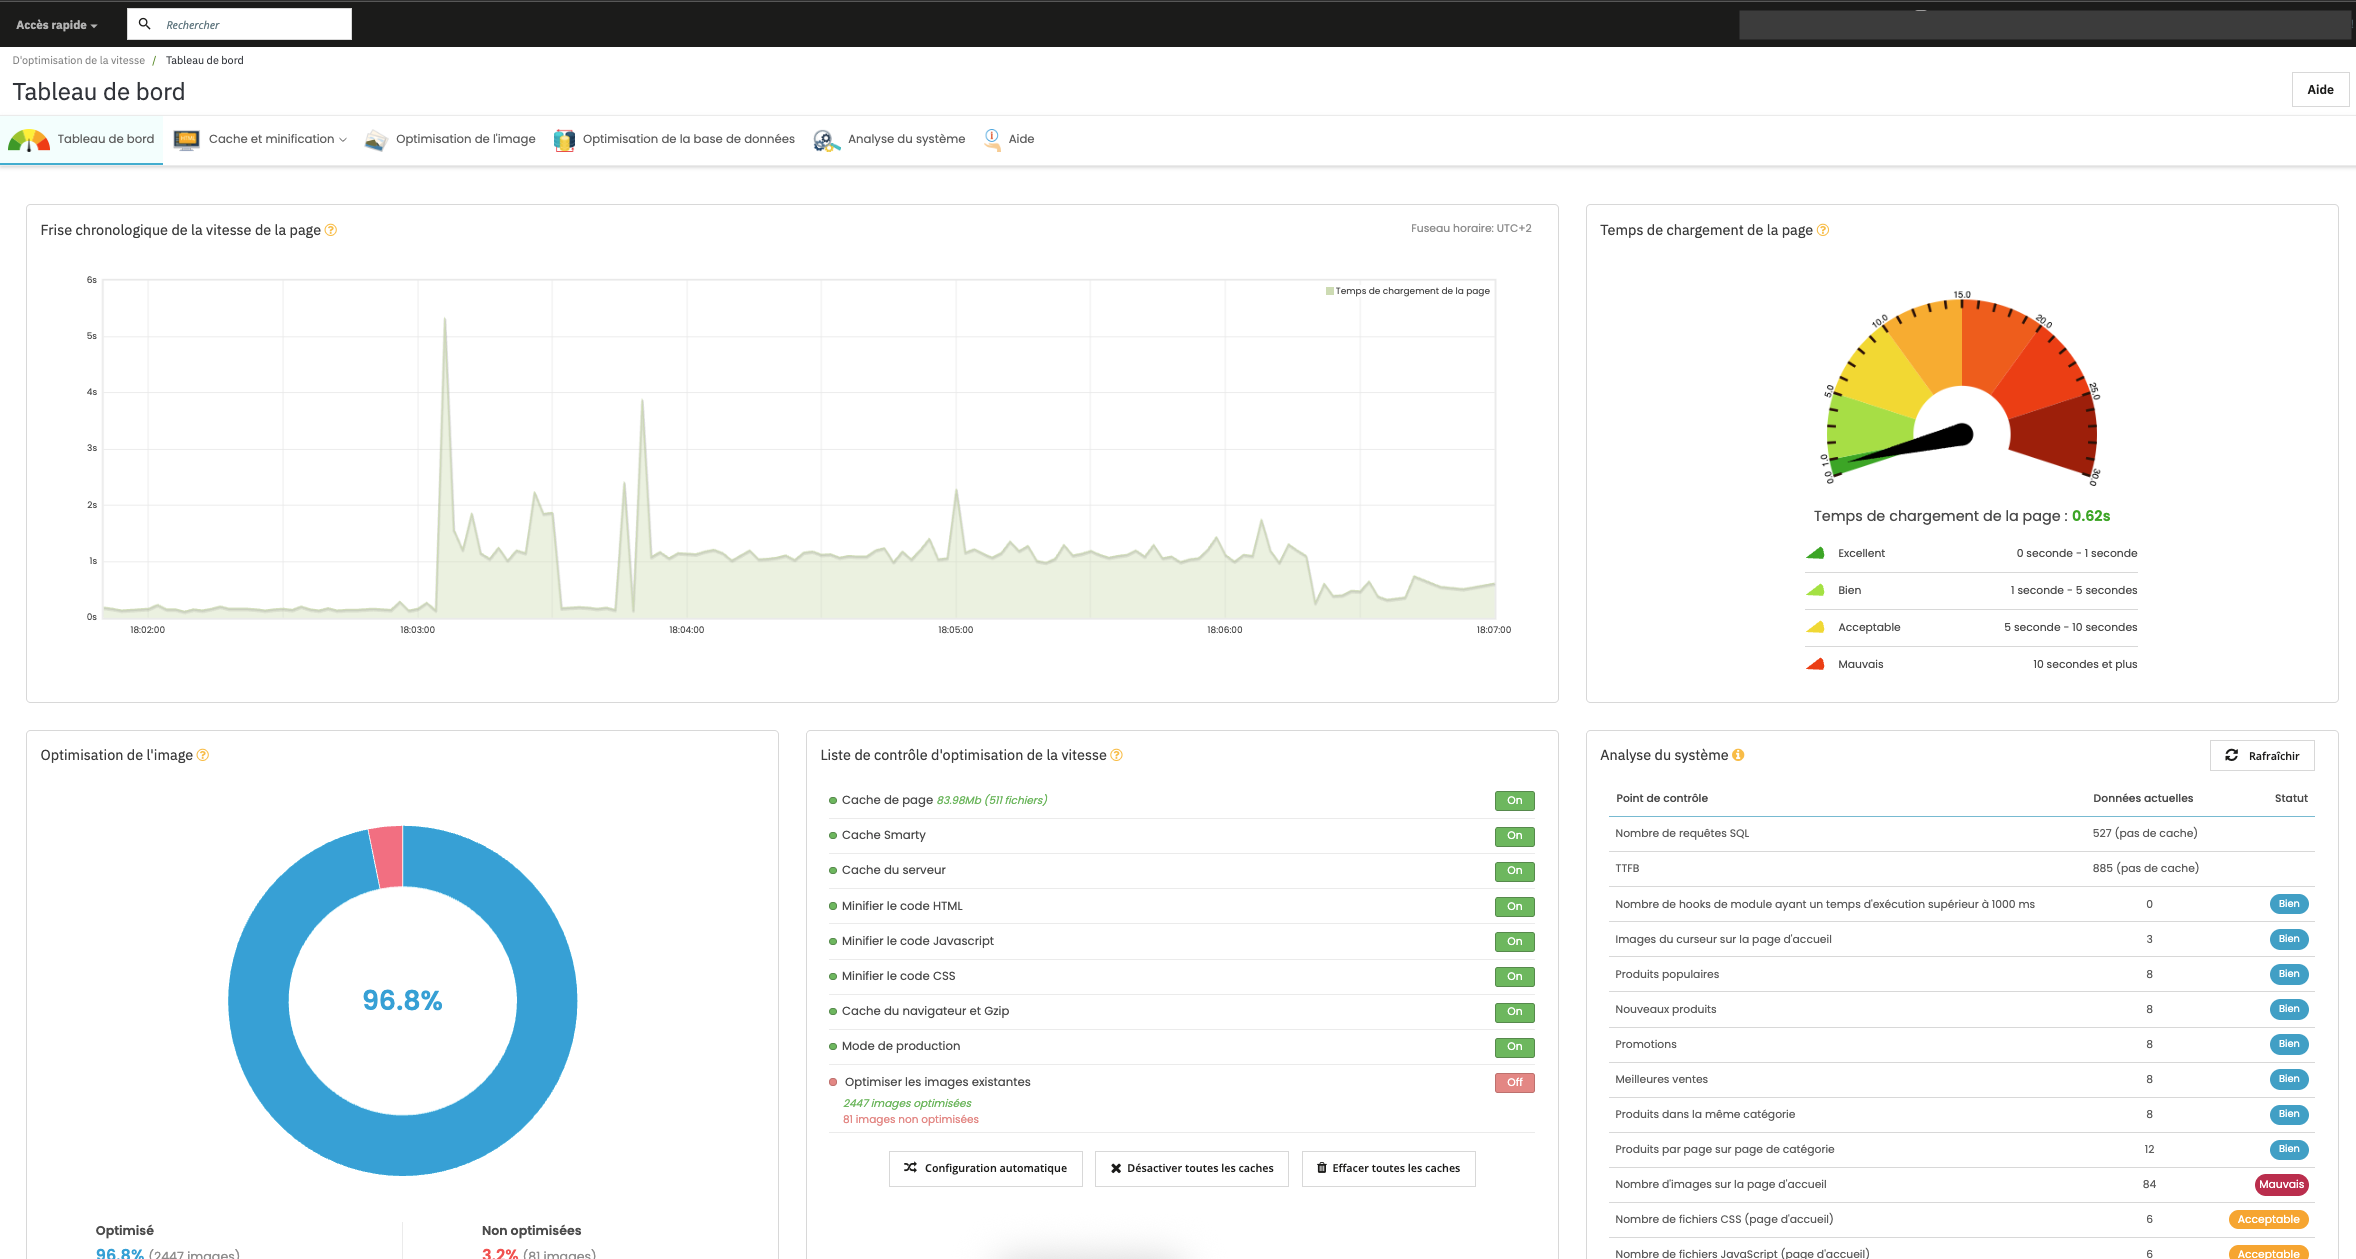Open help tooltip next to Temps de chargement title

pos(1823,230)
